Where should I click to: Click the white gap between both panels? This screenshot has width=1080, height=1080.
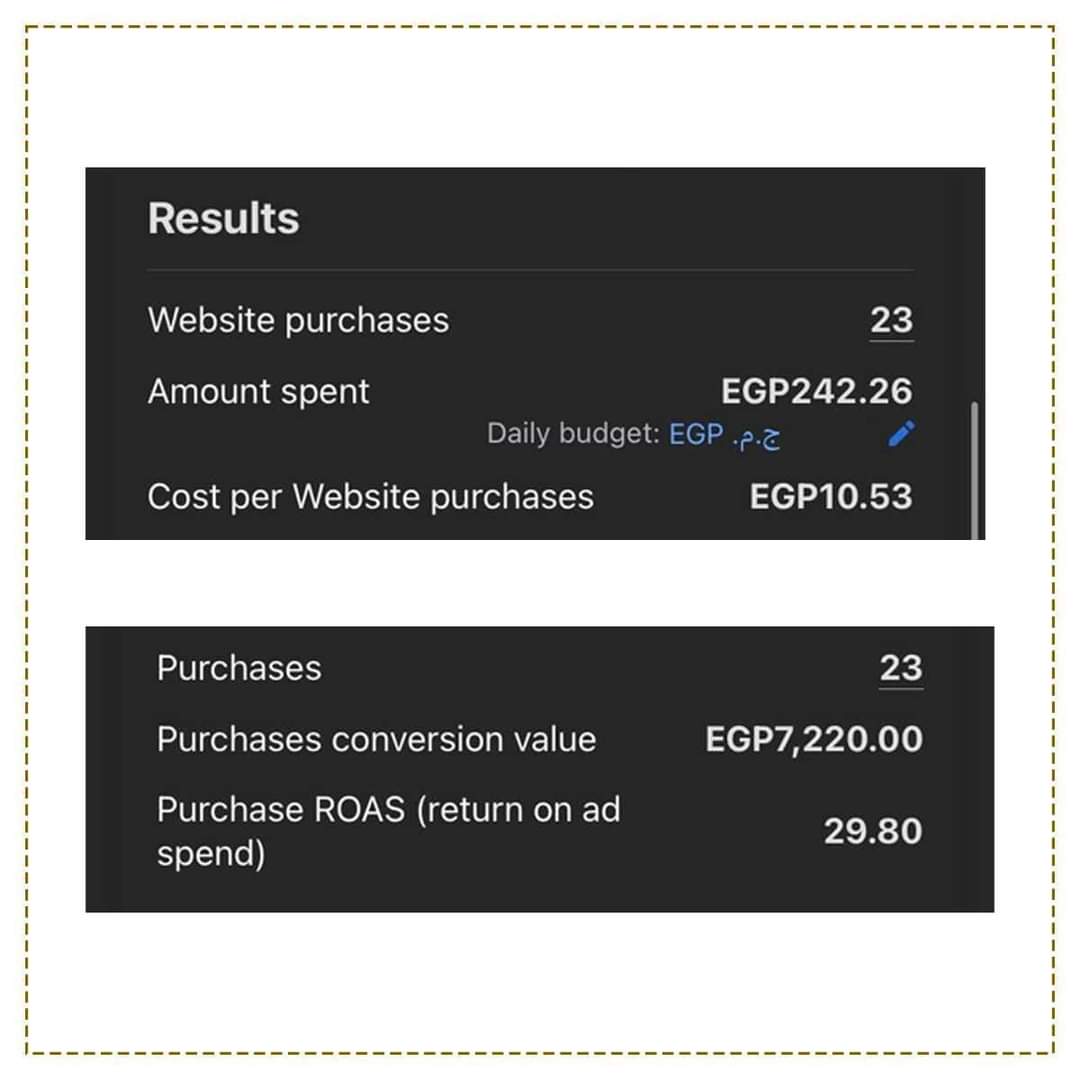click(539, 583)
